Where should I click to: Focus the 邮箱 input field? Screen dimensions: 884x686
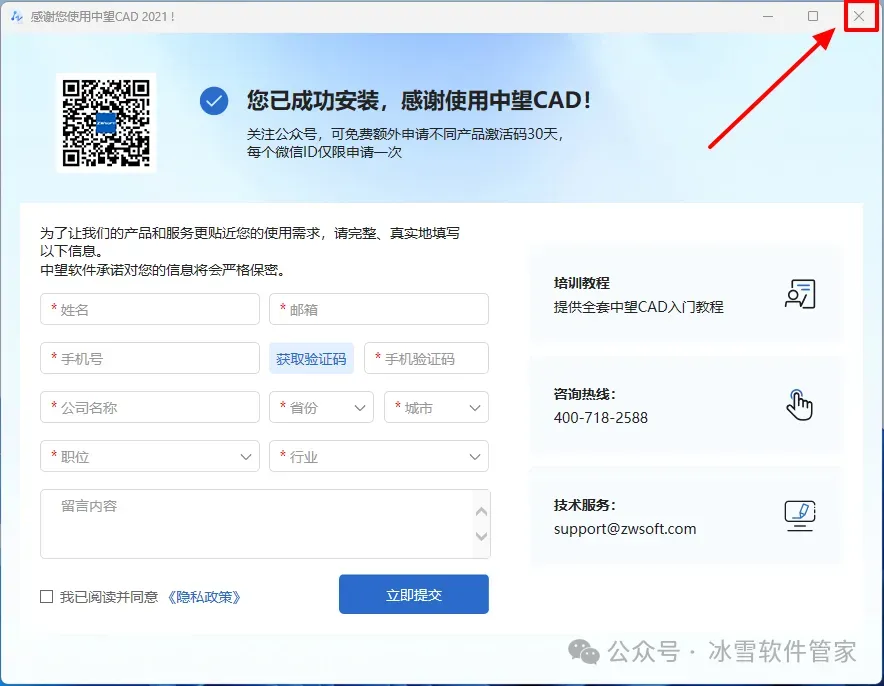point(379,309)
